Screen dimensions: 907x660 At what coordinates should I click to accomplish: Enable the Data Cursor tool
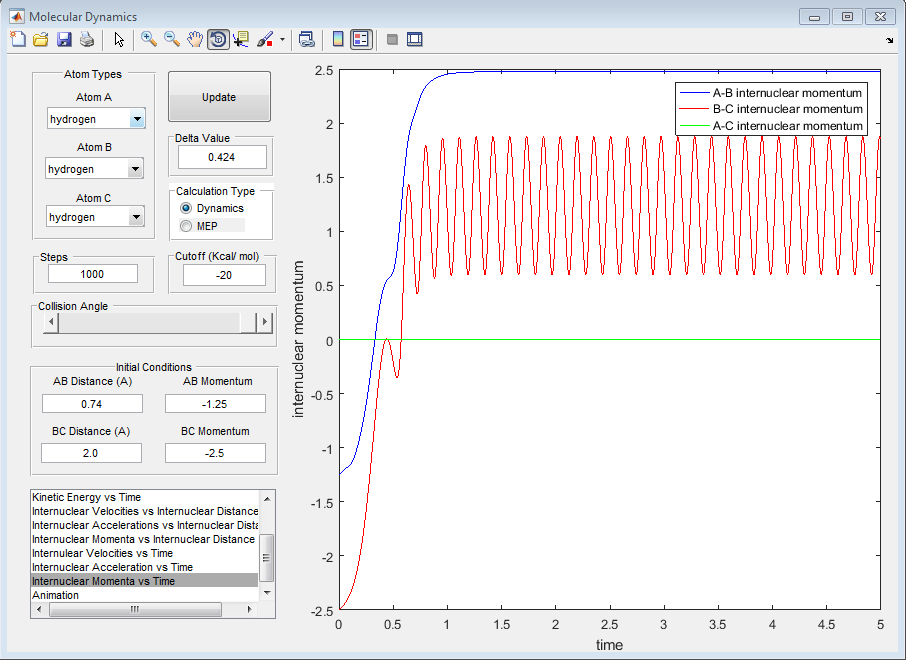(x=241, y=39)
